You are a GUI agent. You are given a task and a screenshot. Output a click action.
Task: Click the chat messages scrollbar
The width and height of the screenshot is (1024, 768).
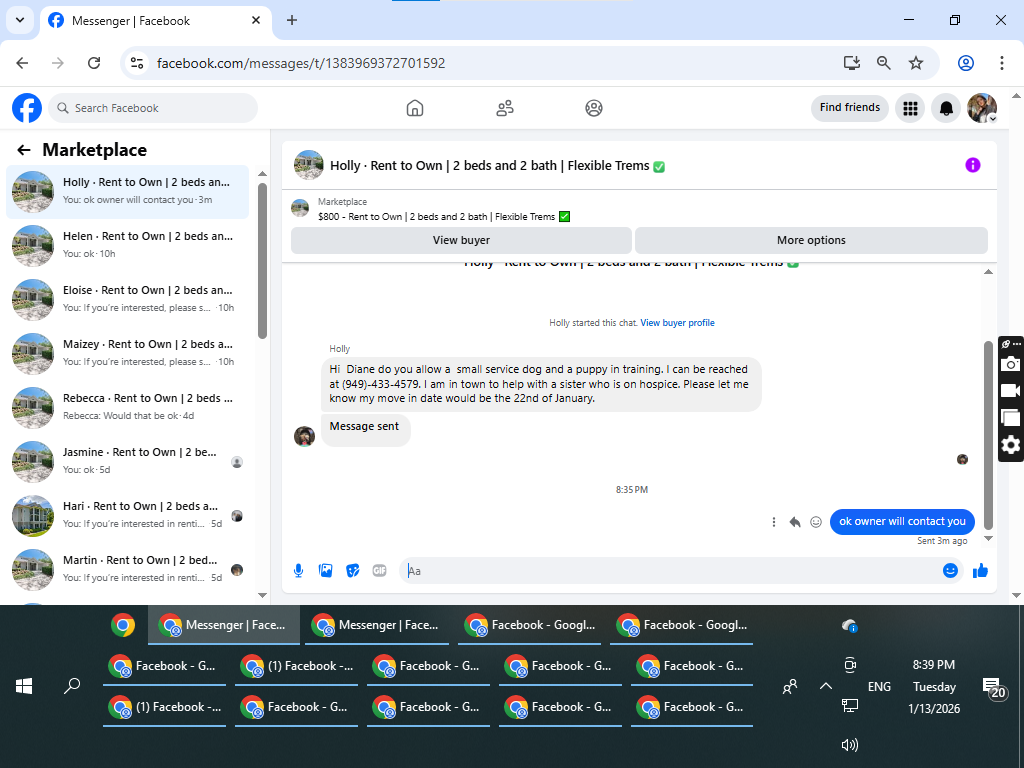(988, 435)
